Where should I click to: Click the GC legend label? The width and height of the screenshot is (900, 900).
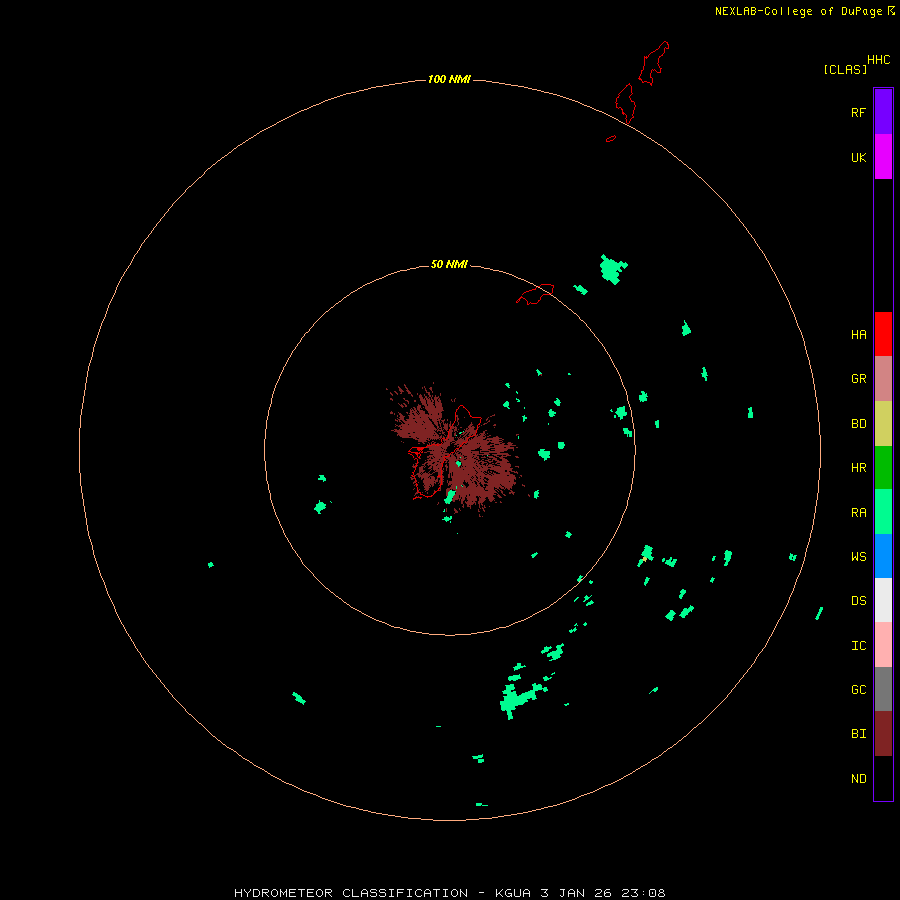tap(858, 690)
